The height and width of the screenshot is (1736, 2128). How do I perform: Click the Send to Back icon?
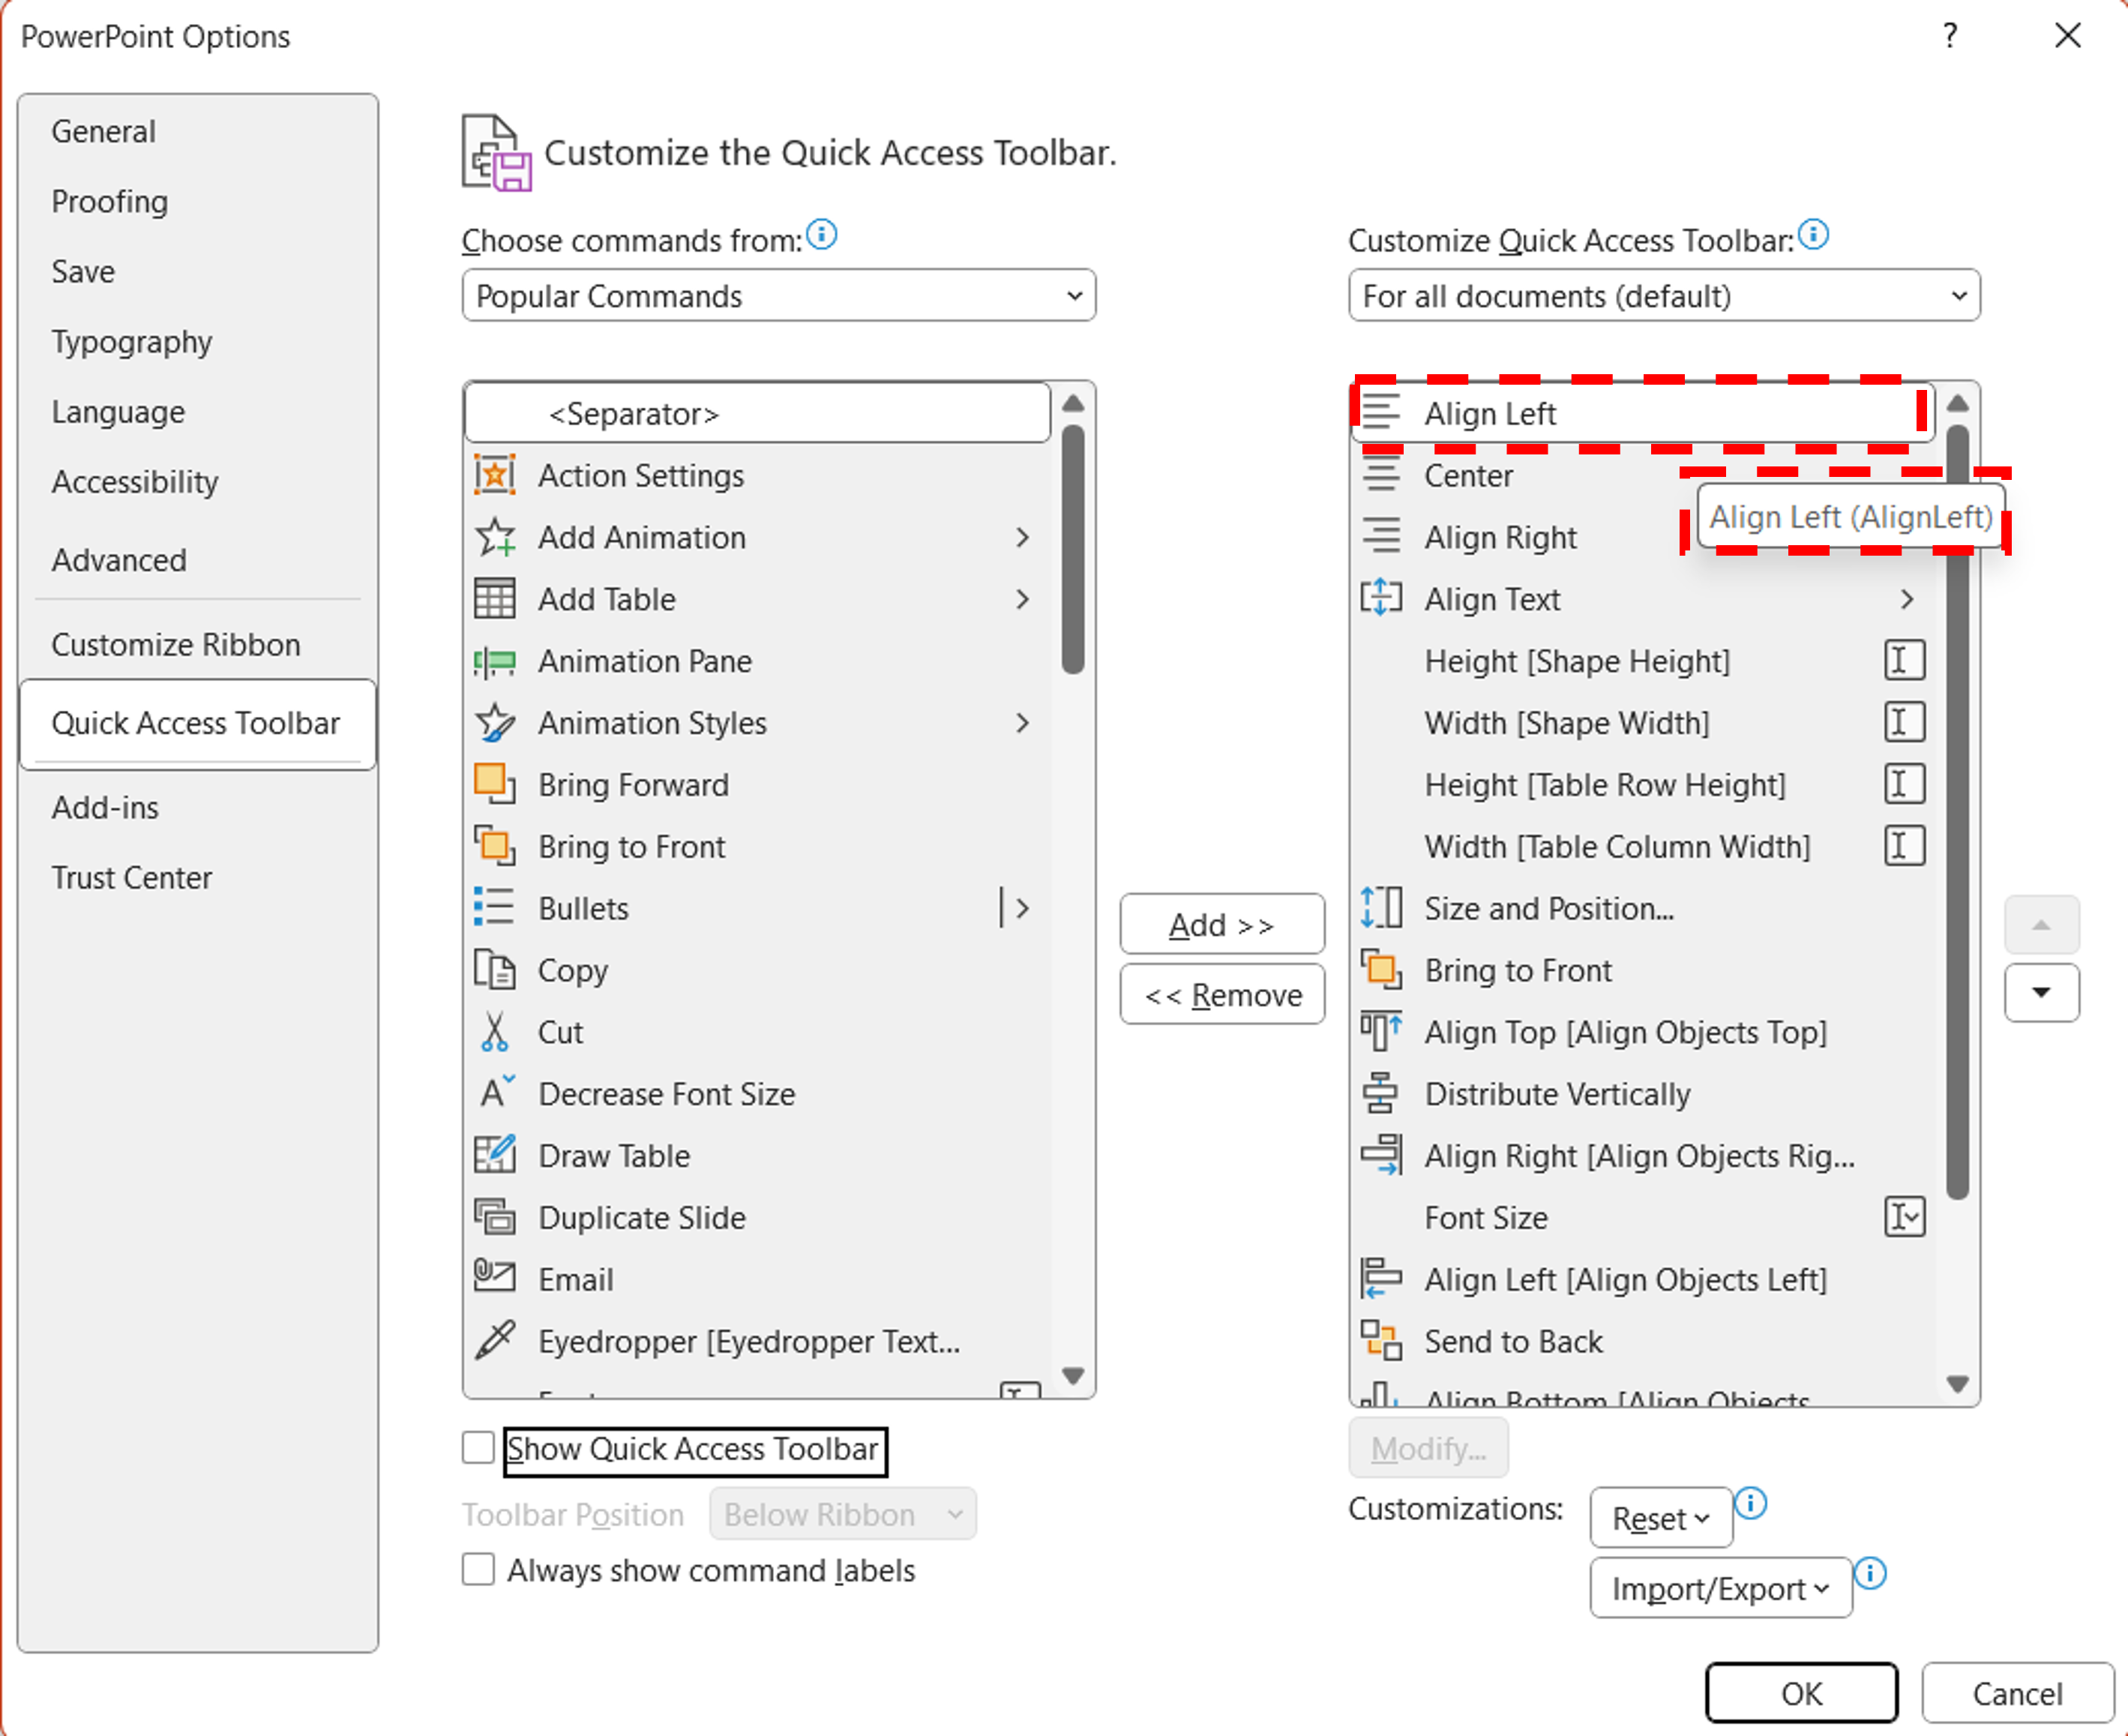[x=1380, y=1340]
